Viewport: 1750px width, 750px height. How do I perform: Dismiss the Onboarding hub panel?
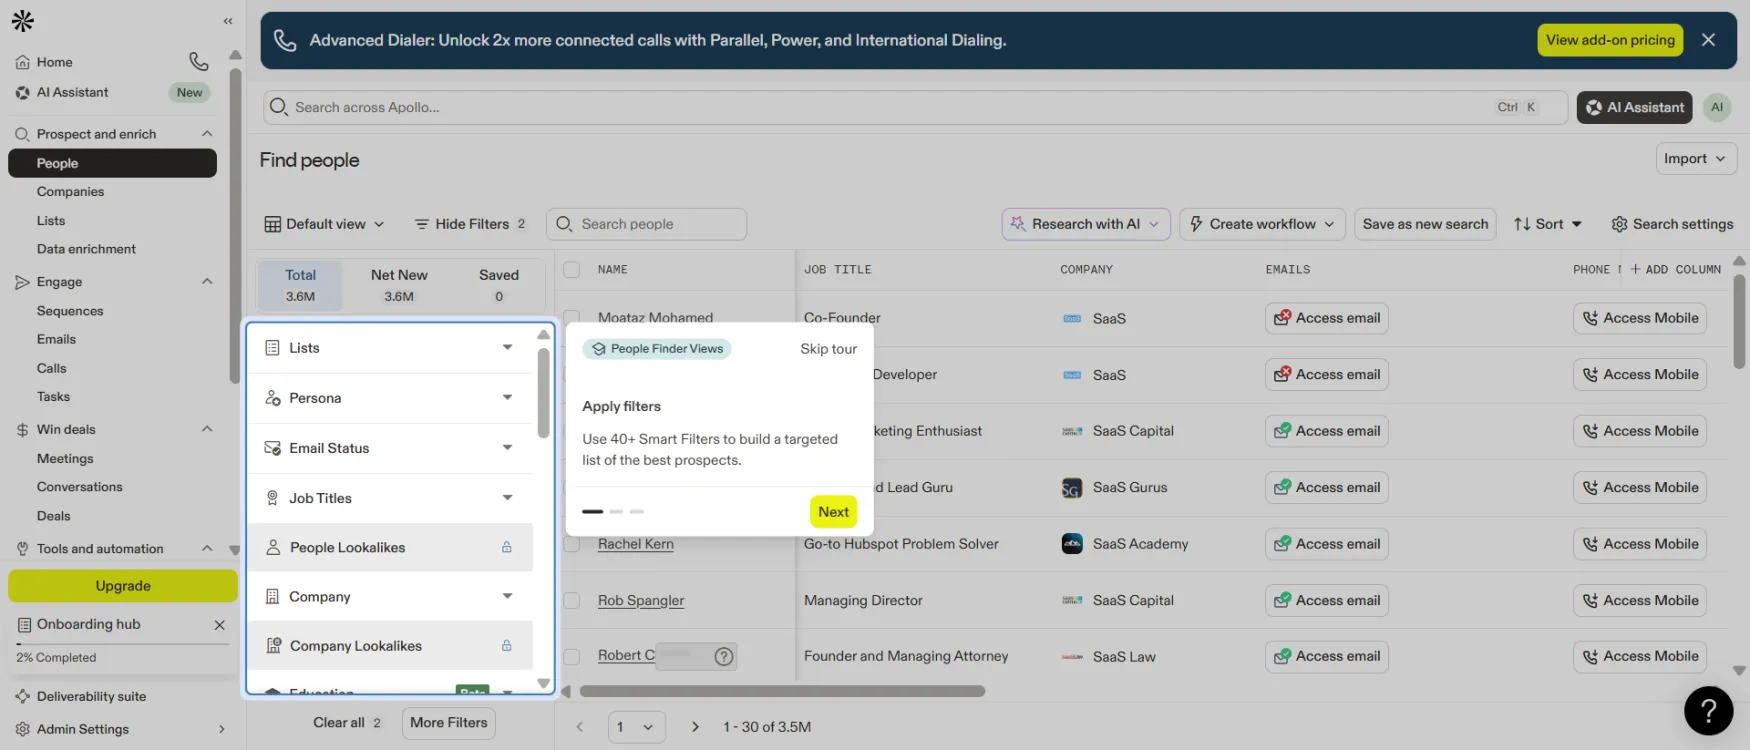(x=219, y=625)
